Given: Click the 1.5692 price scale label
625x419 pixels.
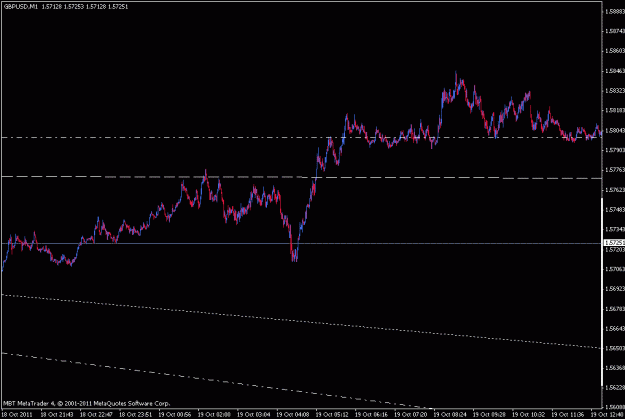Looking at the screenshot, I should point(615,288).
